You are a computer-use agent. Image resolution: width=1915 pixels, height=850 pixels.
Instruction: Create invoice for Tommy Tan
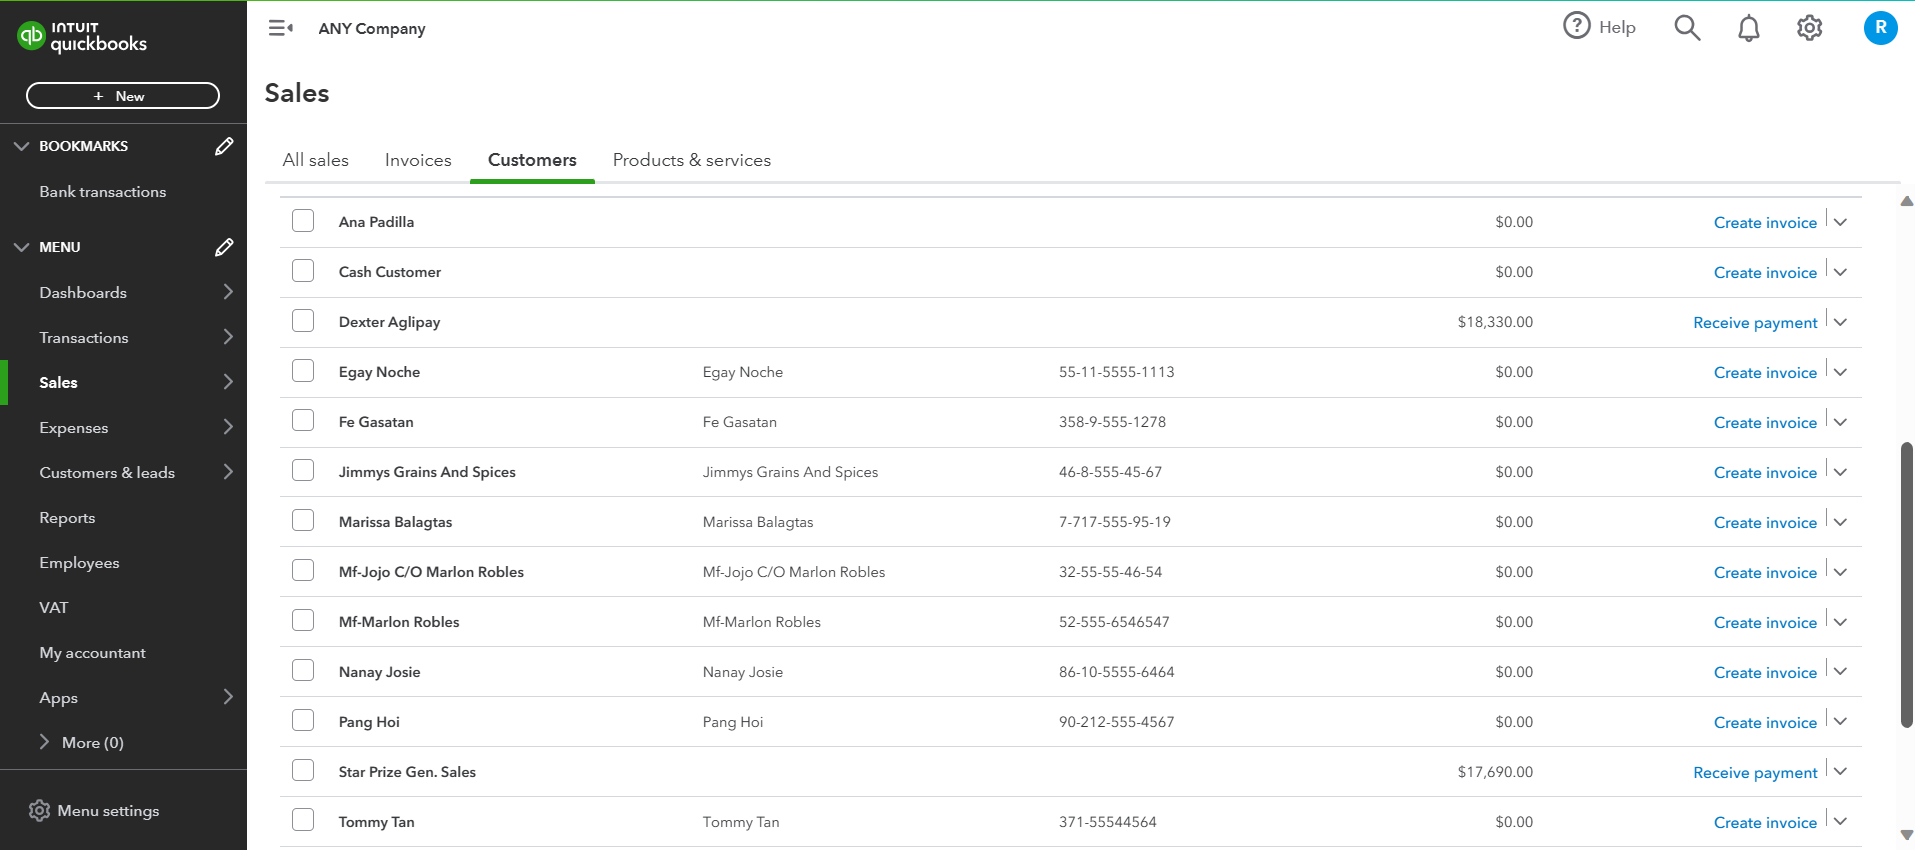(x=1765, y=823)
